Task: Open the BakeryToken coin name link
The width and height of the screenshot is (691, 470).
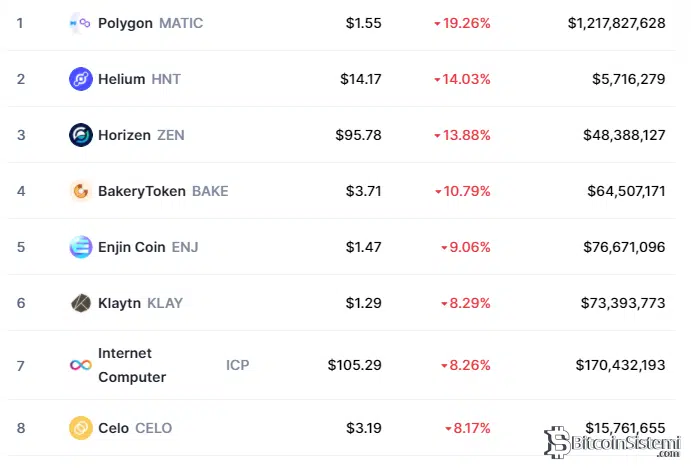Action: pos(142,191)
